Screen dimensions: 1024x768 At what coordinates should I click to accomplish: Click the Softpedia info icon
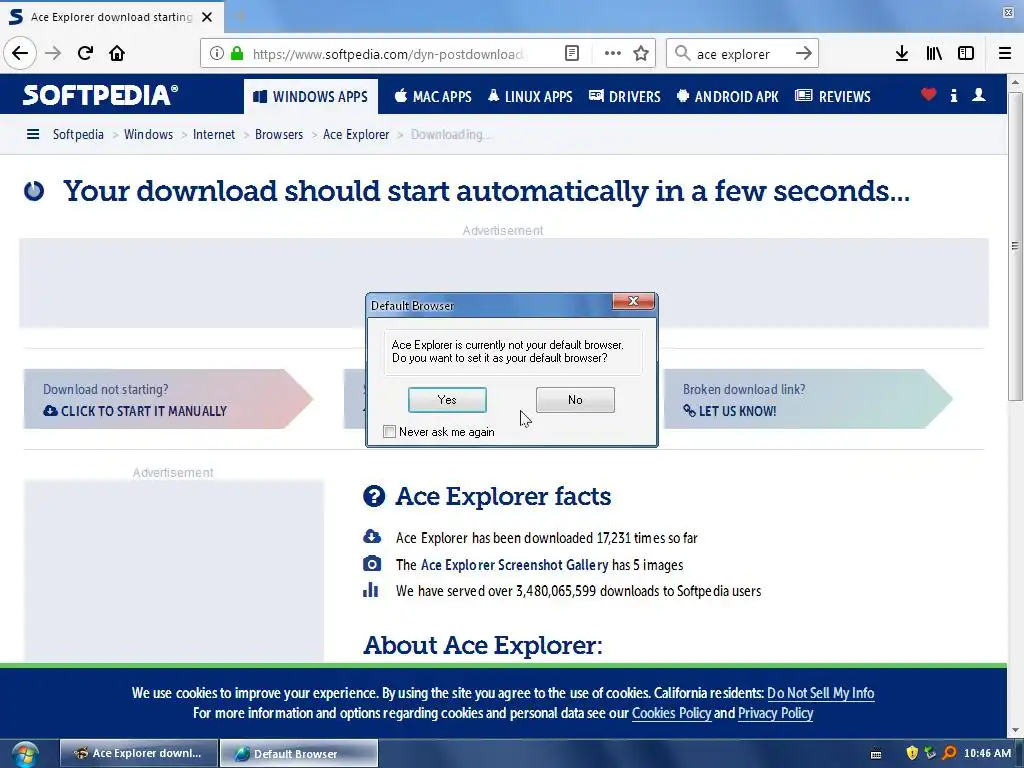(954, 95)
